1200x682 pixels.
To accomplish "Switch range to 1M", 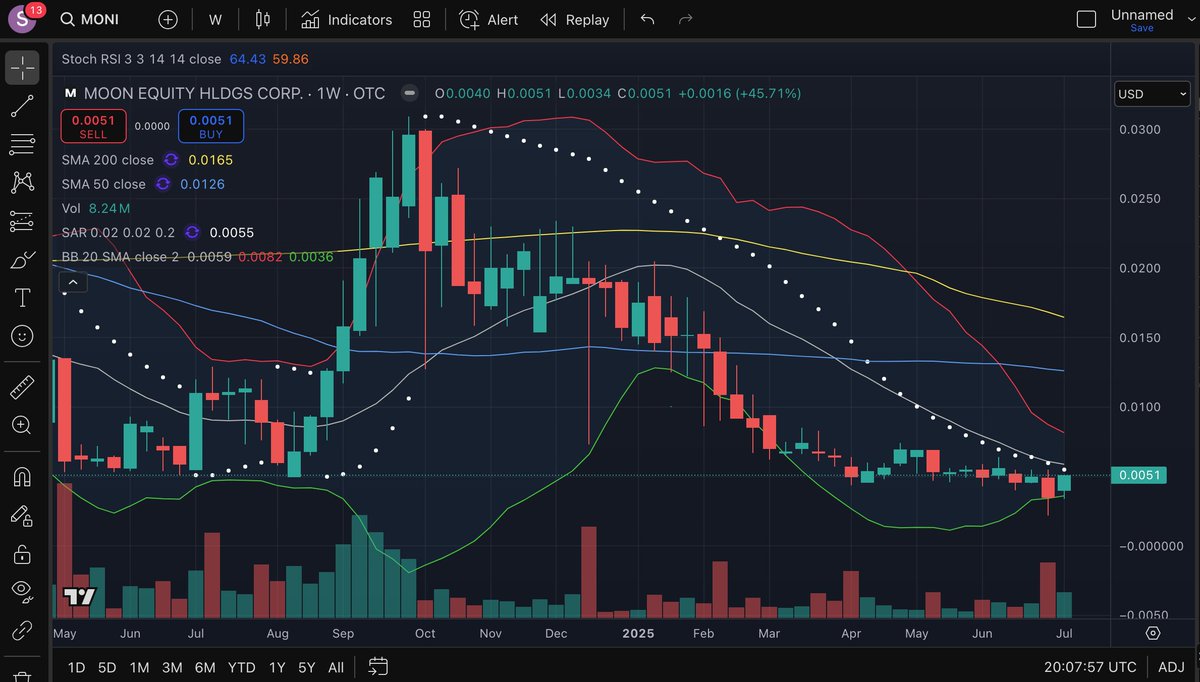I will pos(139,667).
